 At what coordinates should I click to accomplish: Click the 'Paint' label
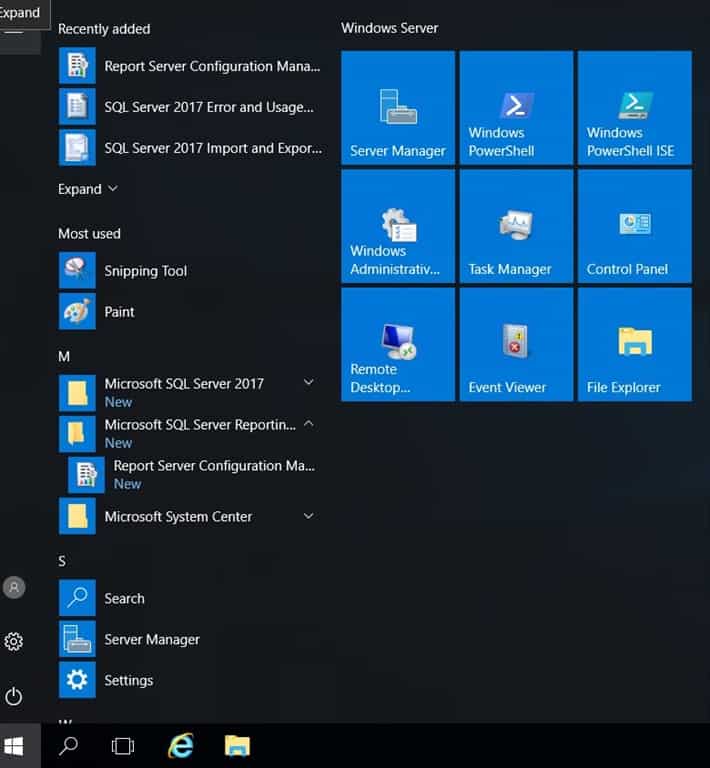pos(119,312)
